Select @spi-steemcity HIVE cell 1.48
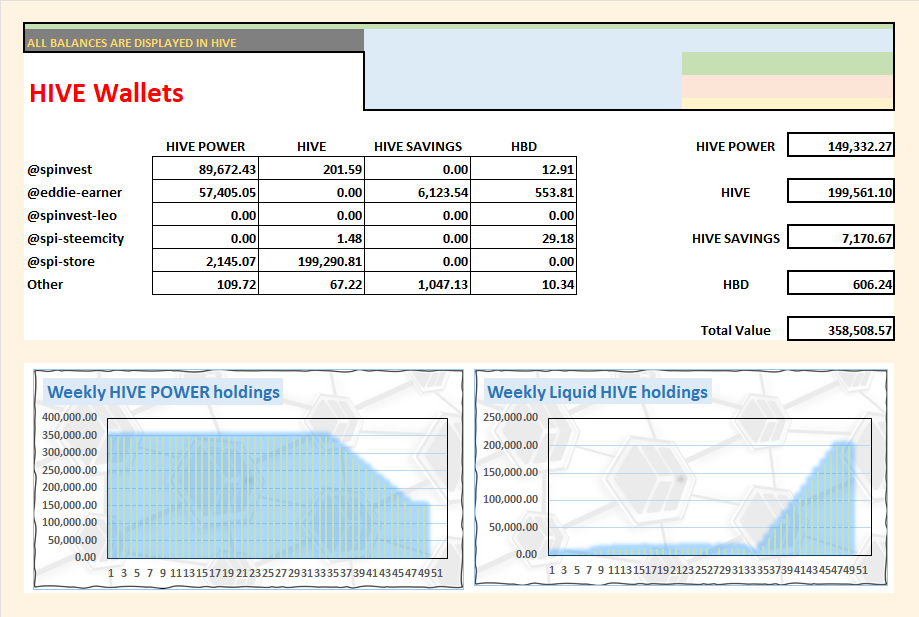The height and width of the screenshot is (617, 919). (x=311, y=238)
